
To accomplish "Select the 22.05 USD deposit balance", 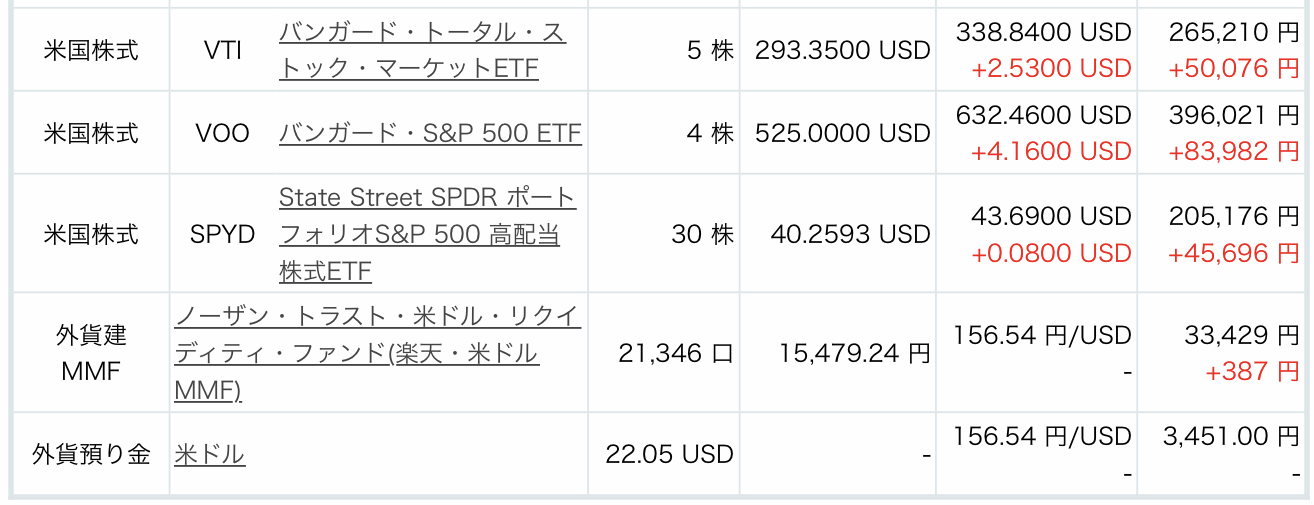I will (669, 454).
